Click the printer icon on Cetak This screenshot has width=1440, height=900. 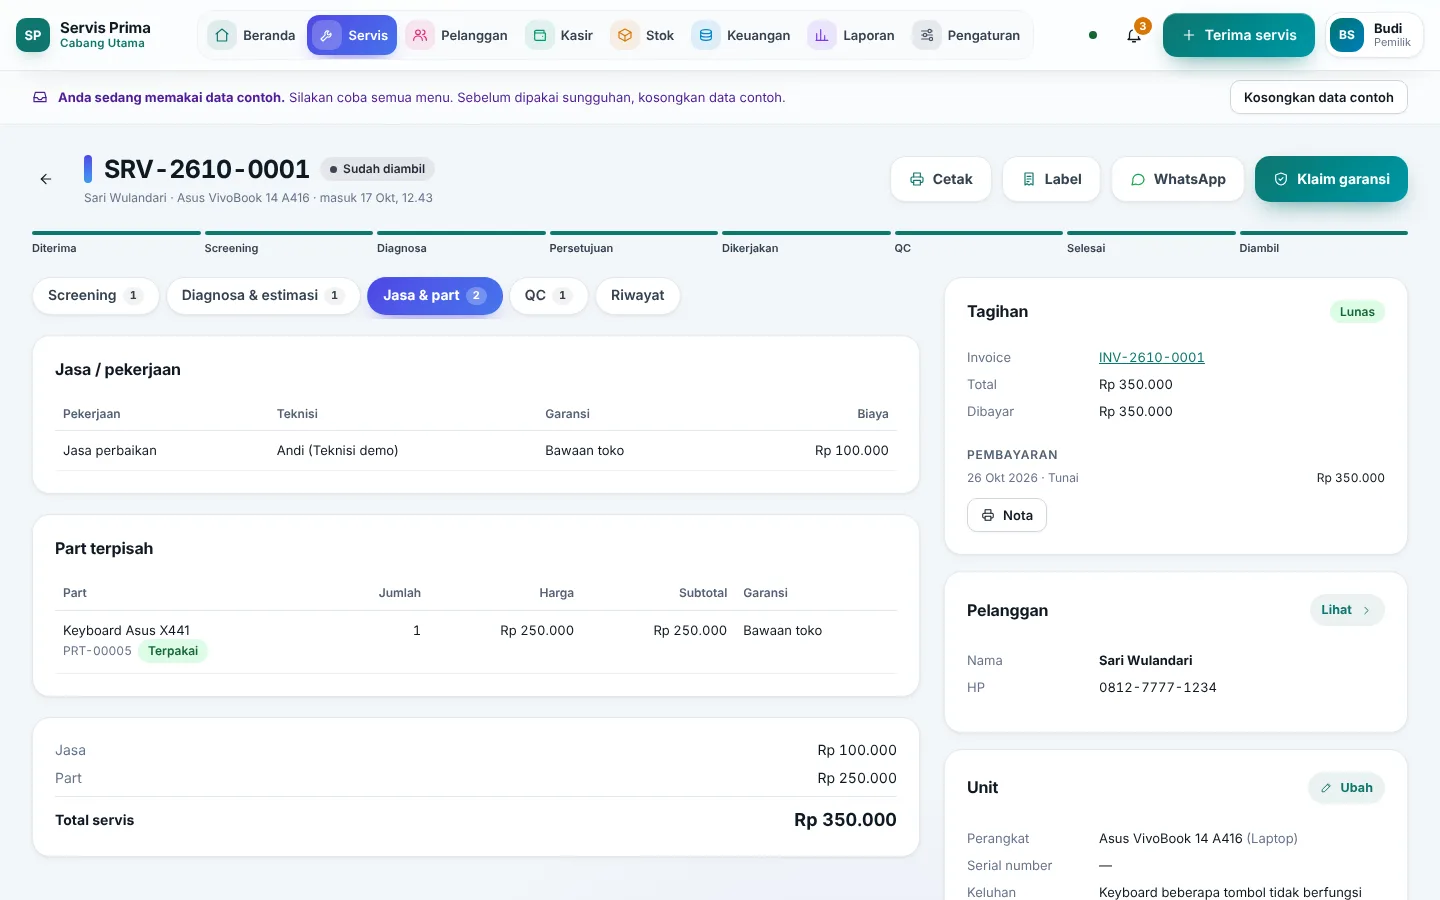[x=917, y=179]
